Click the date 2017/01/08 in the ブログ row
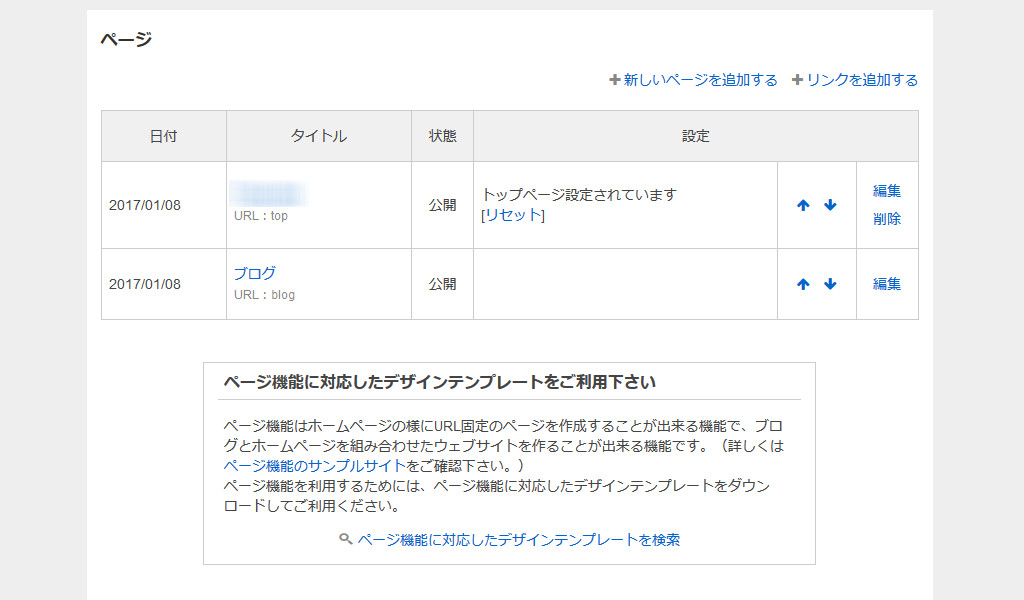 [144, 284]
